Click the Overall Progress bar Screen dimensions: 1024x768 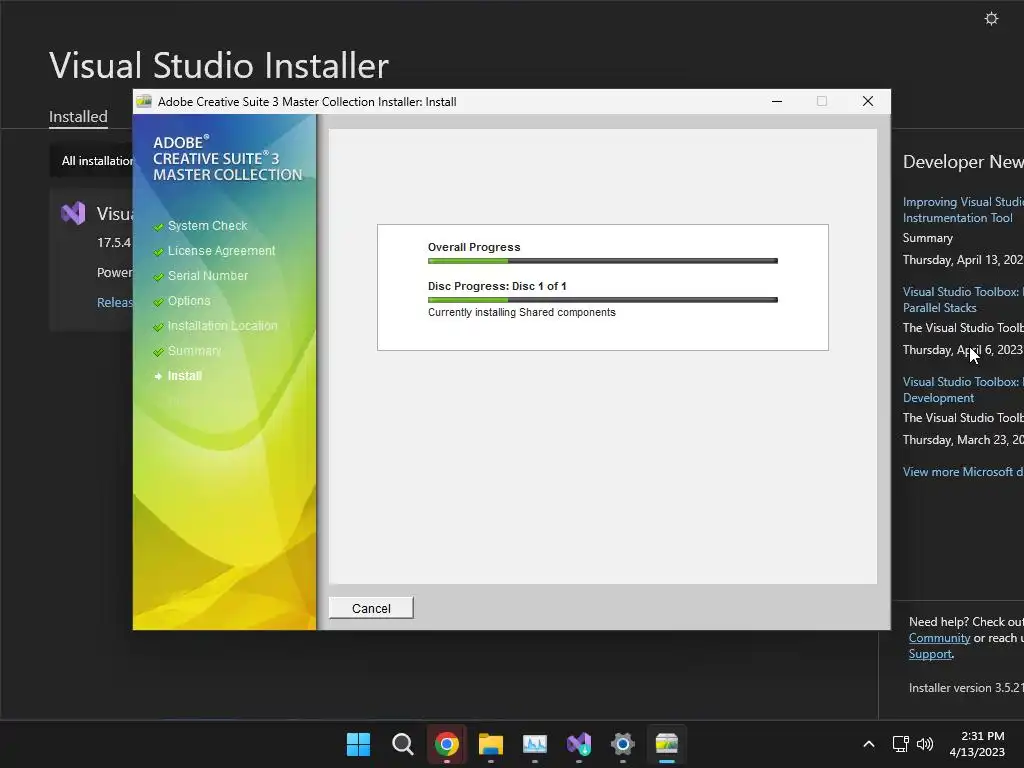click(603, 261)
